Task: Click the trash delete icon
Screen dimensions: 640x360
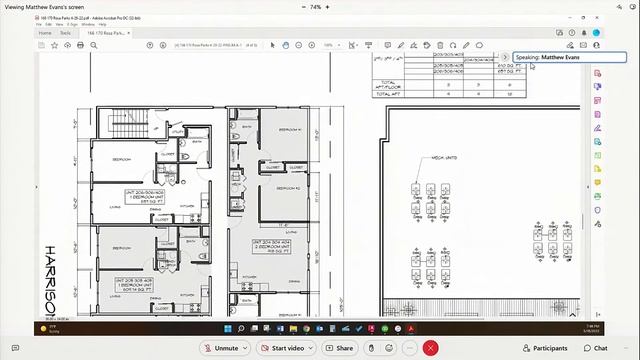Action: (x=440, y=45)
